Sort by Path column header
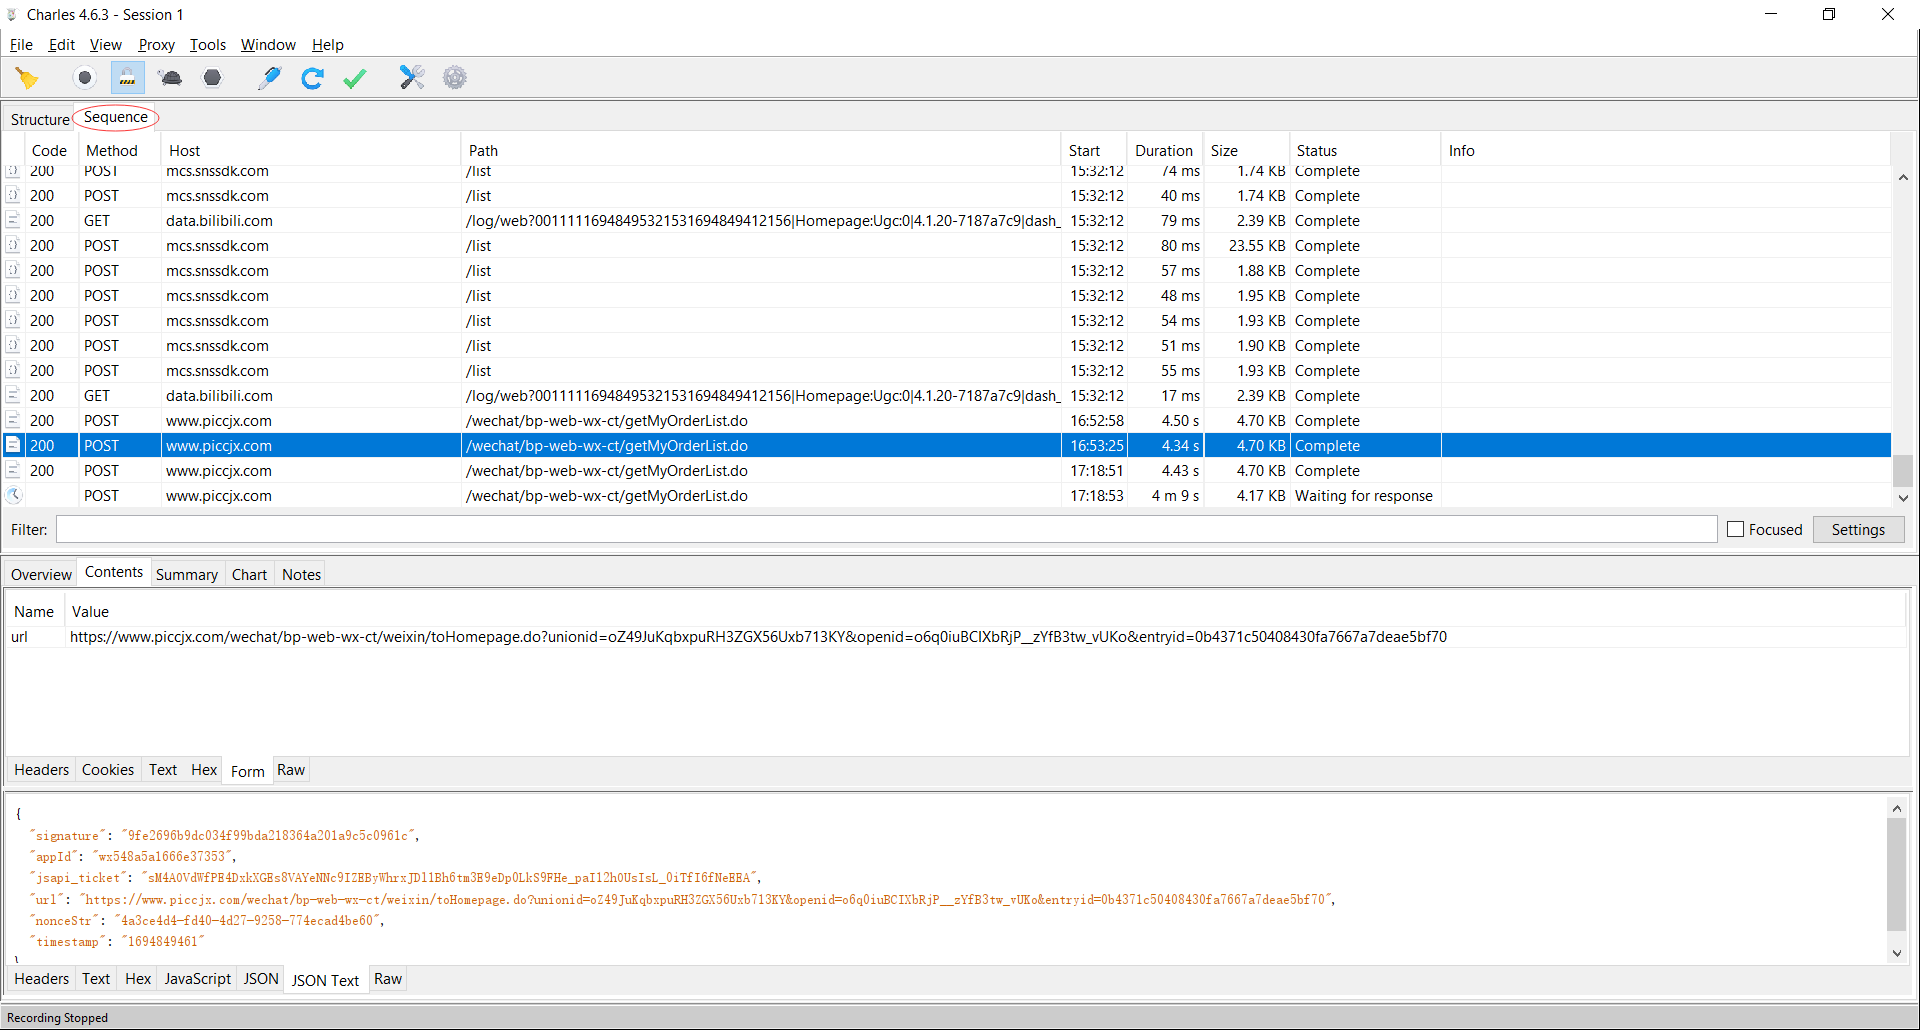 (760, 151)
